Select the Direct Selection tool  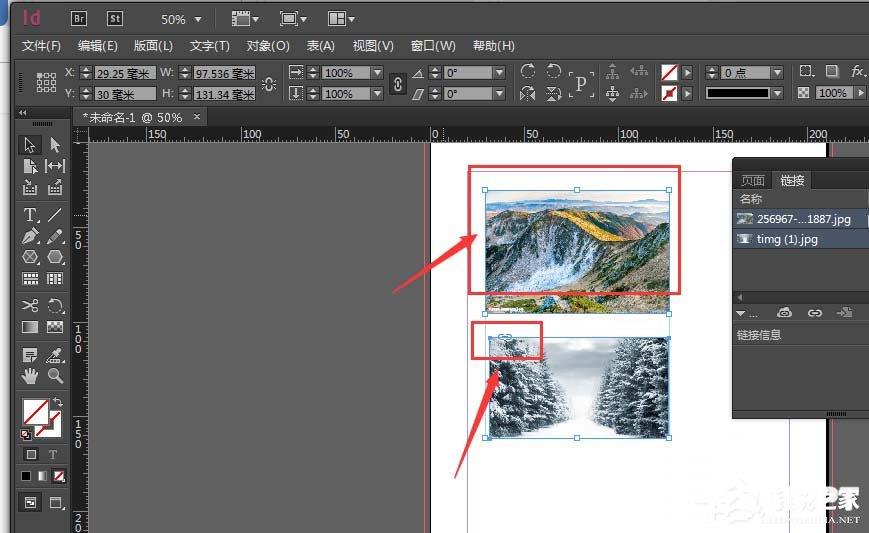[x=54, y=145]
